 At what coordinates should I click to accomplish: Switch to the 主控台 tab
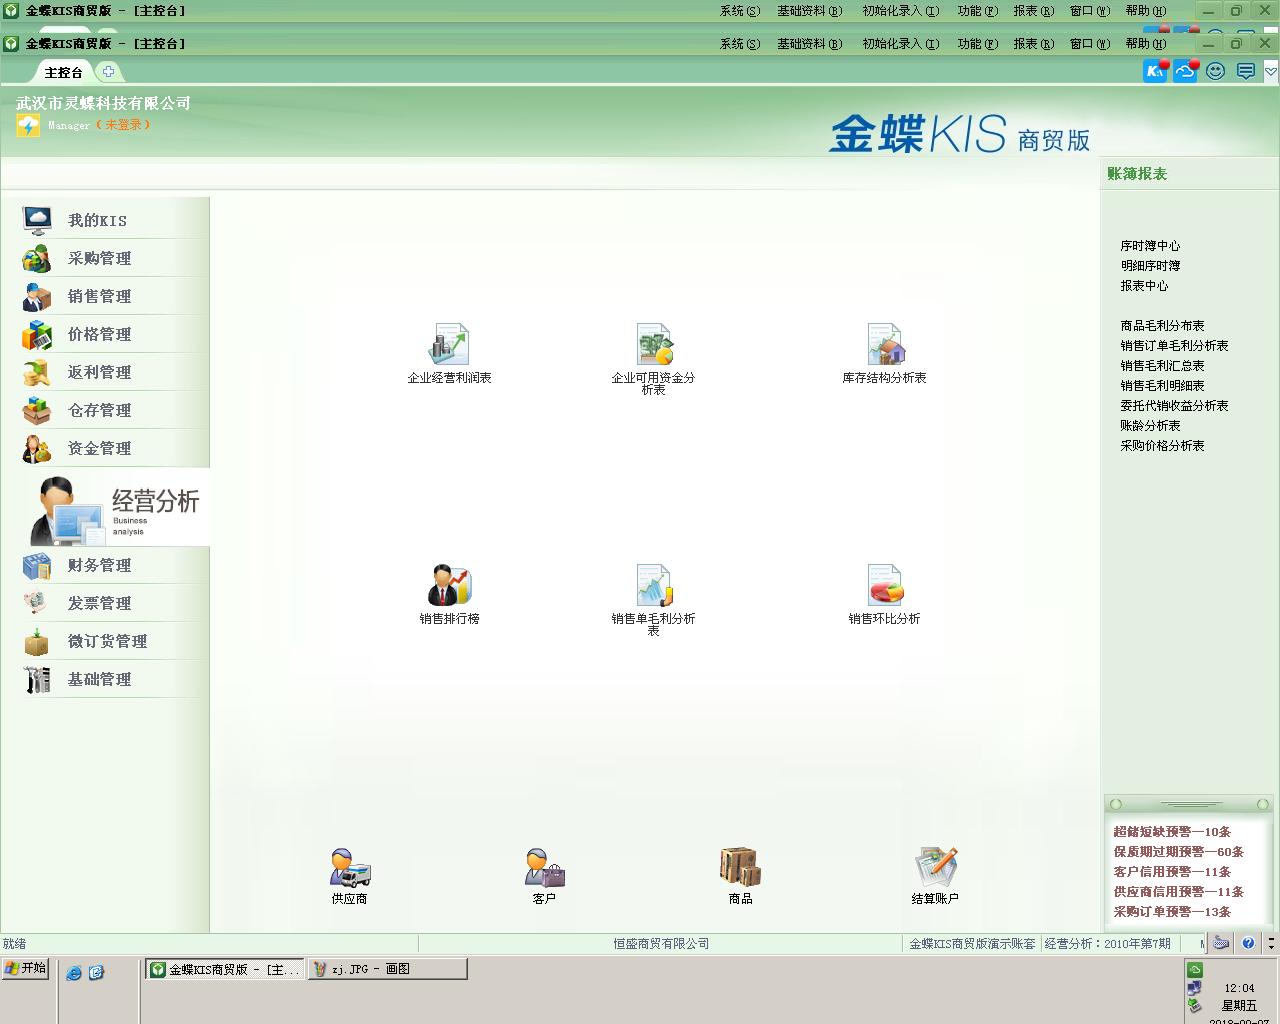click(64, 72)
